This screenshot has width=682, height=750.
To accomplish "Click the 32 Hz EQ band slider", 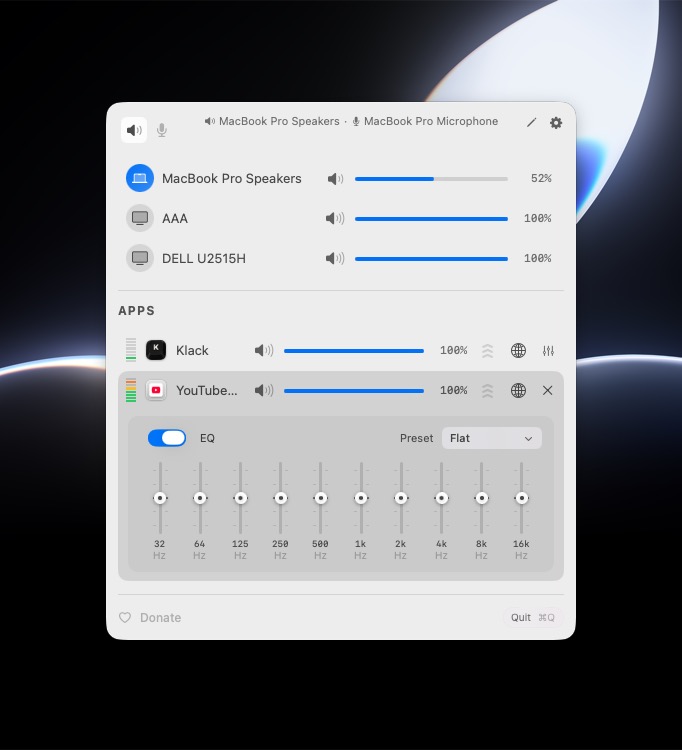I will coord(160,498).
